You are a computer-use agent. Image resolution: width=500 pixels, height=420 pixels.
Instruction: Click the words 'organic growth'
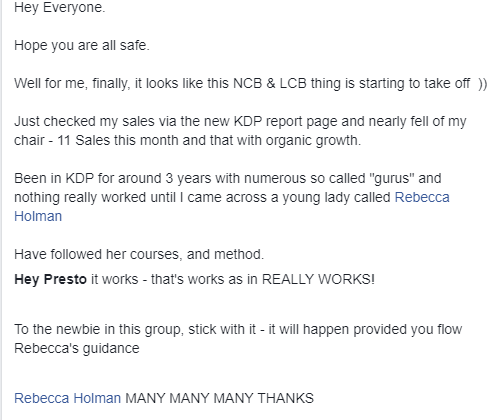(313, 140)
